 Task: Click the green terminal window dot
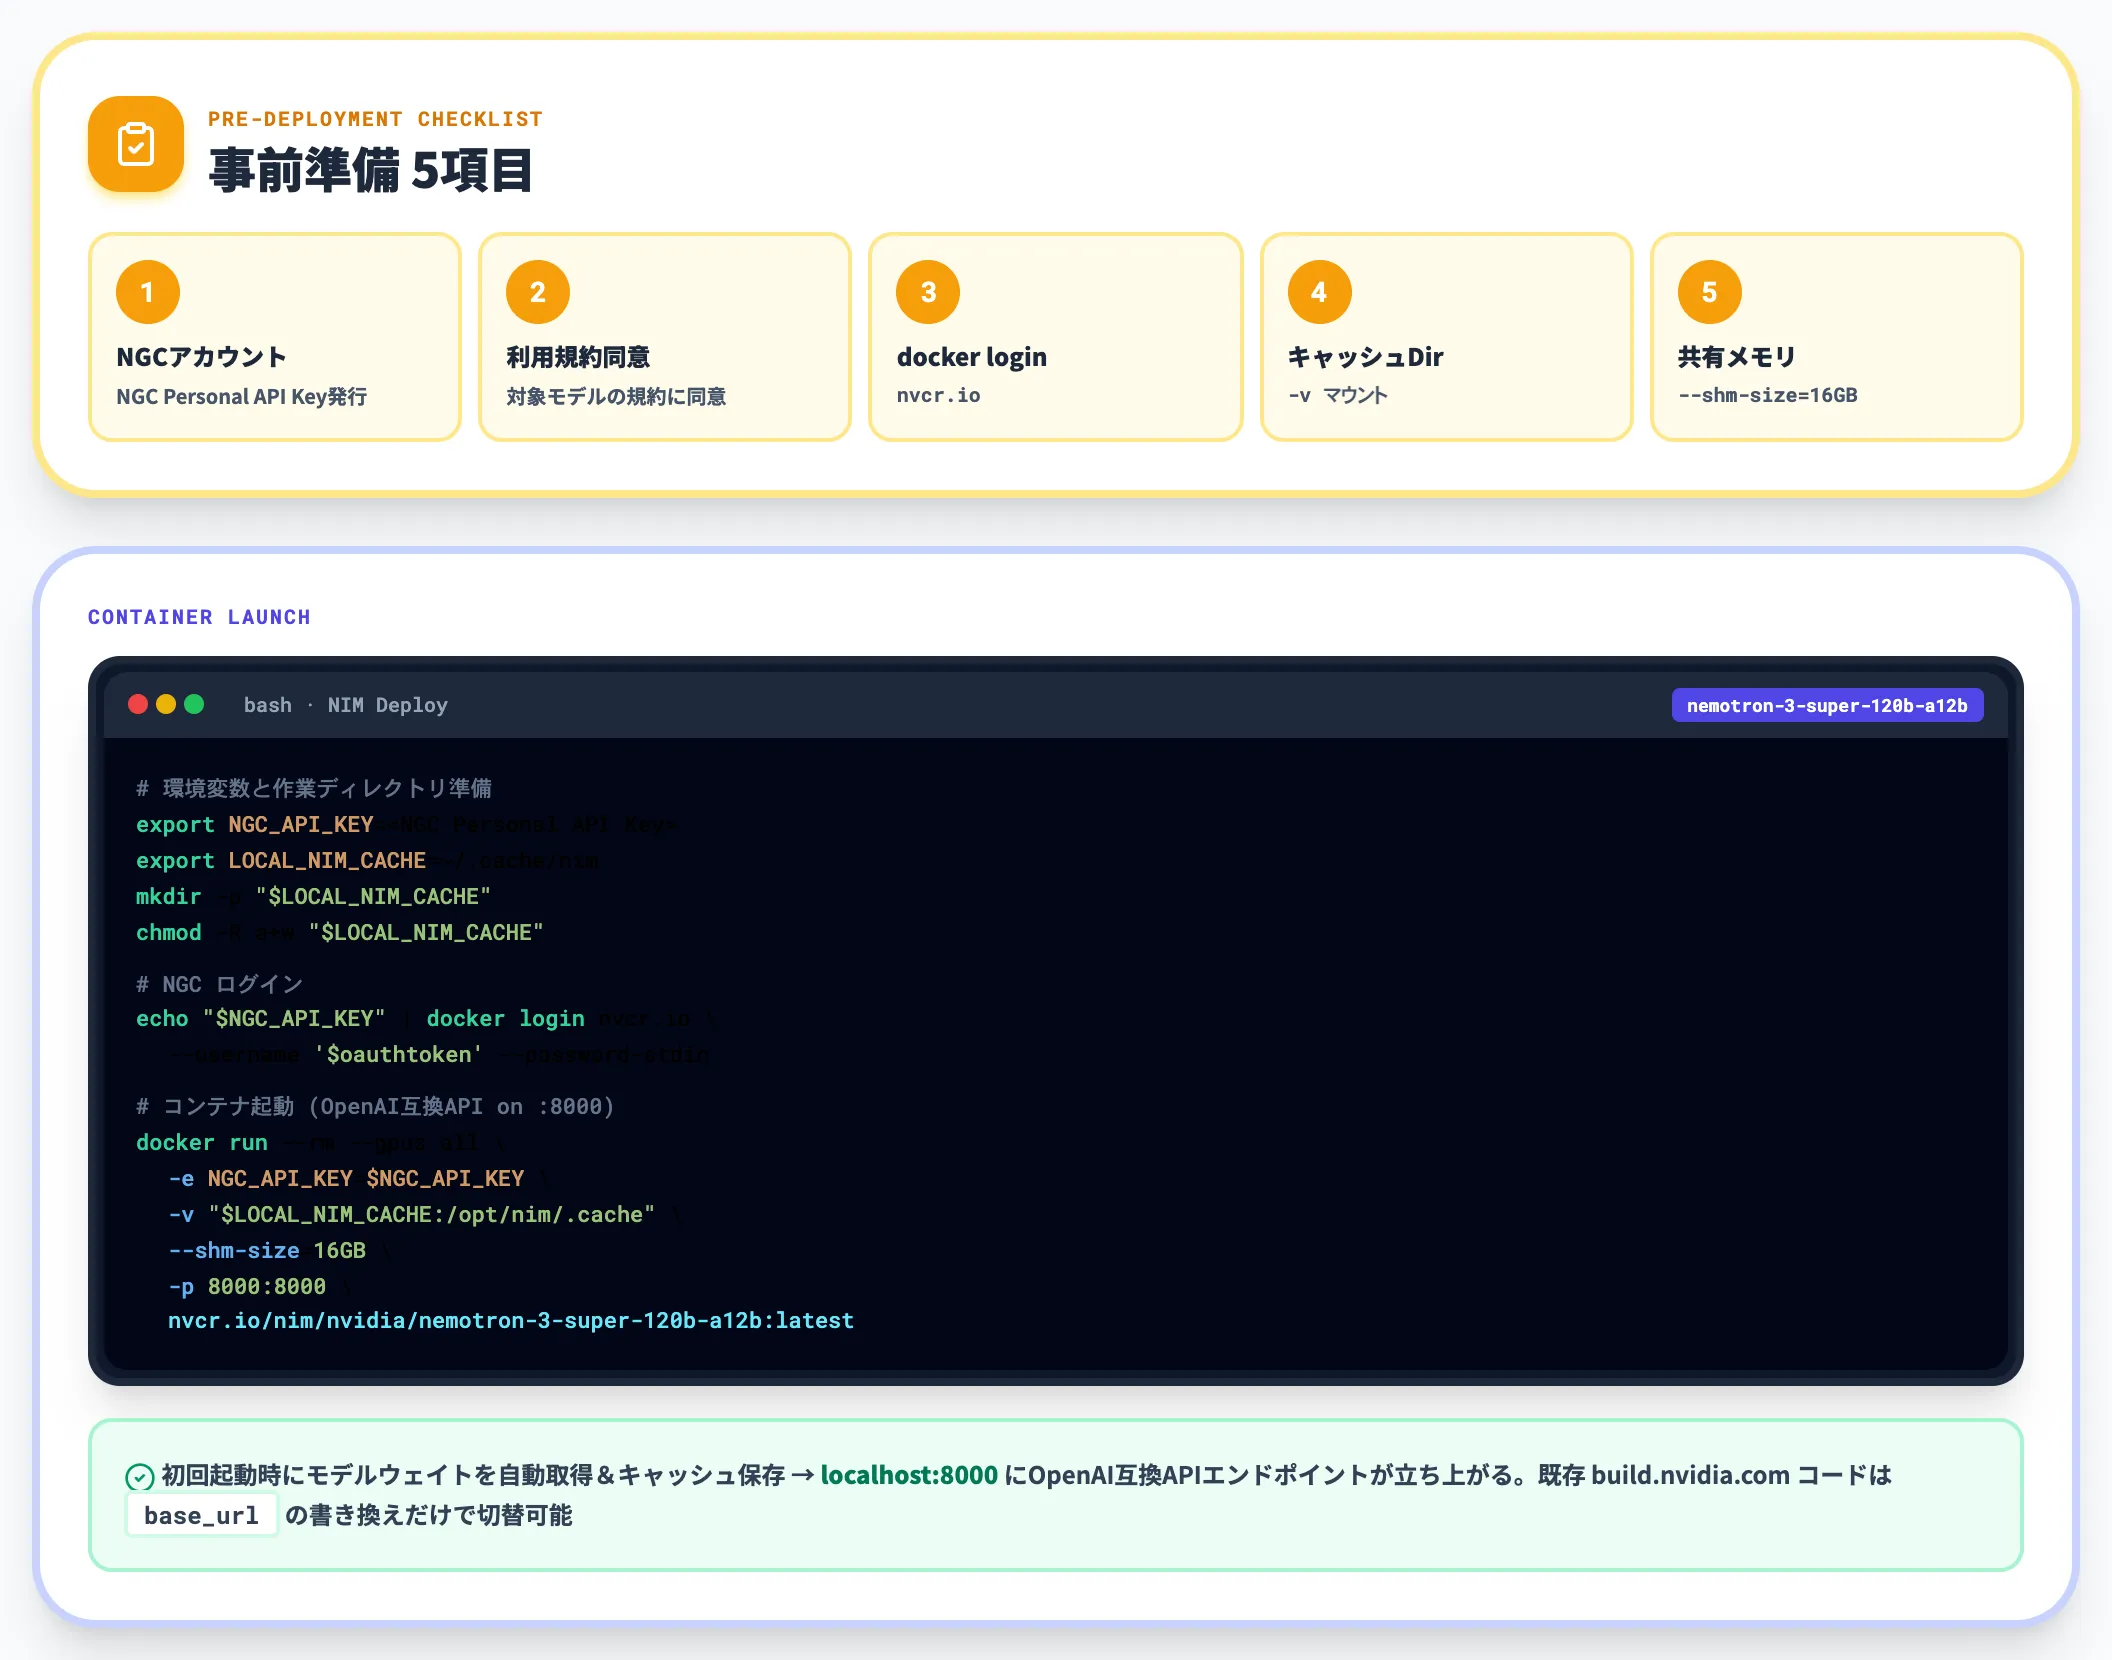(x=194, y=704)
